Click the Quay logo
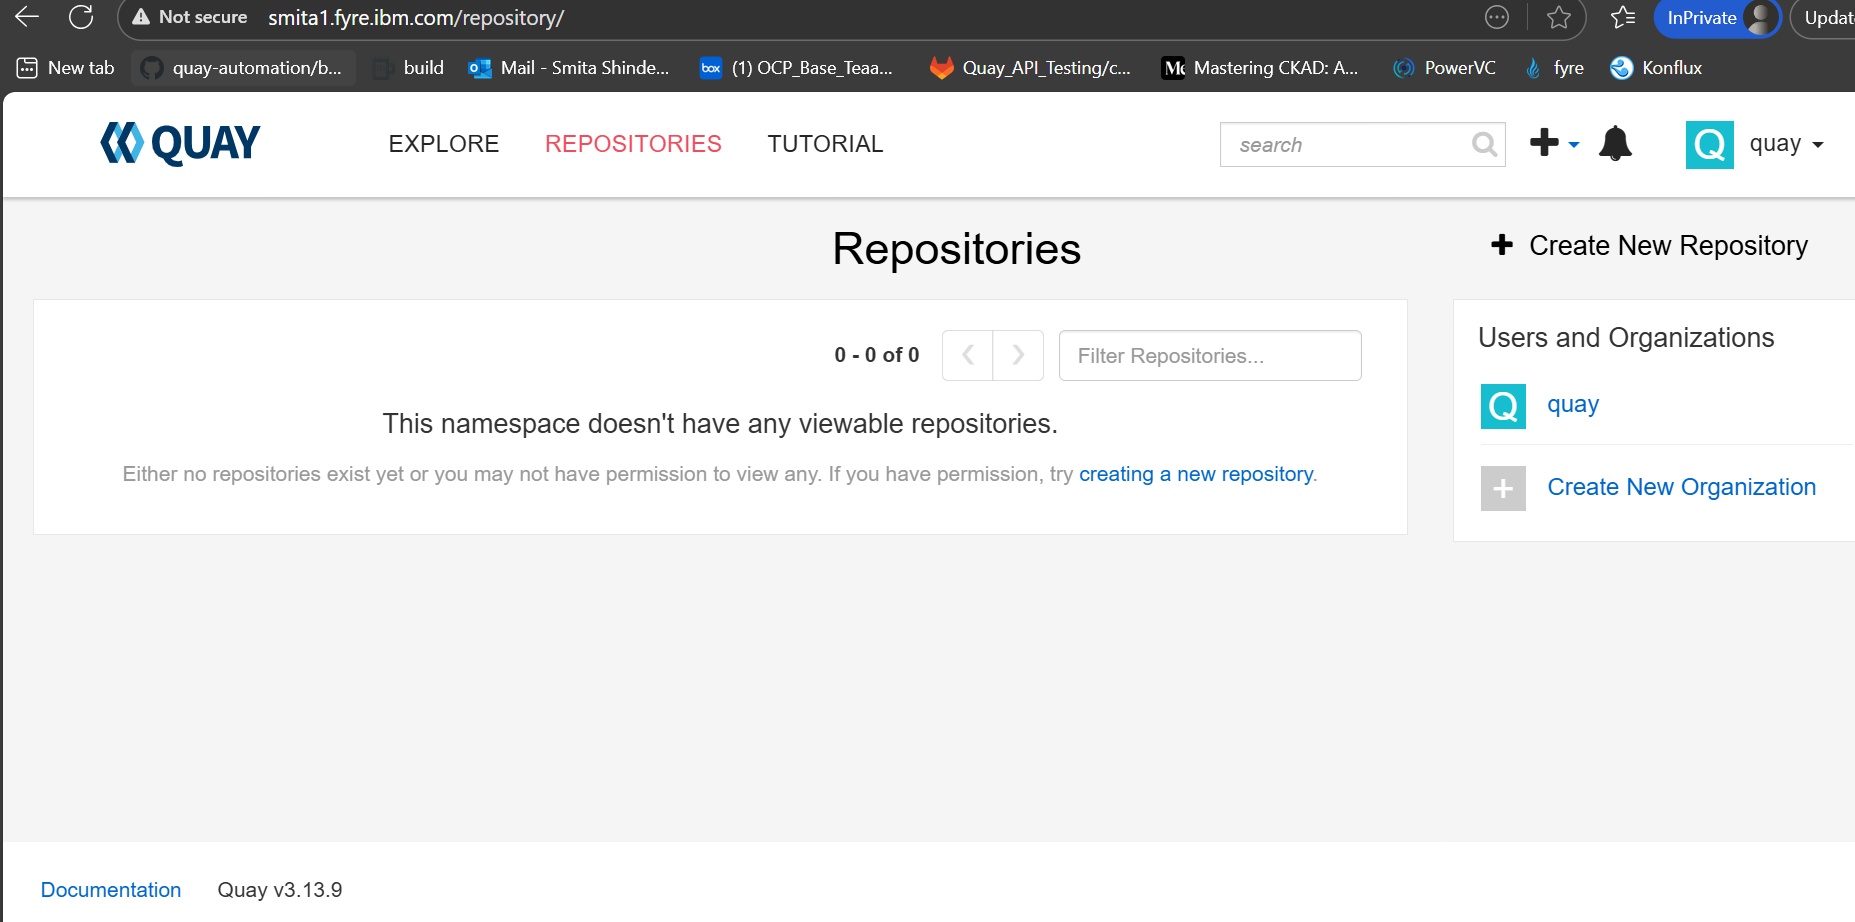Viewport: 1855px width, 922px height. click(180, 143)
